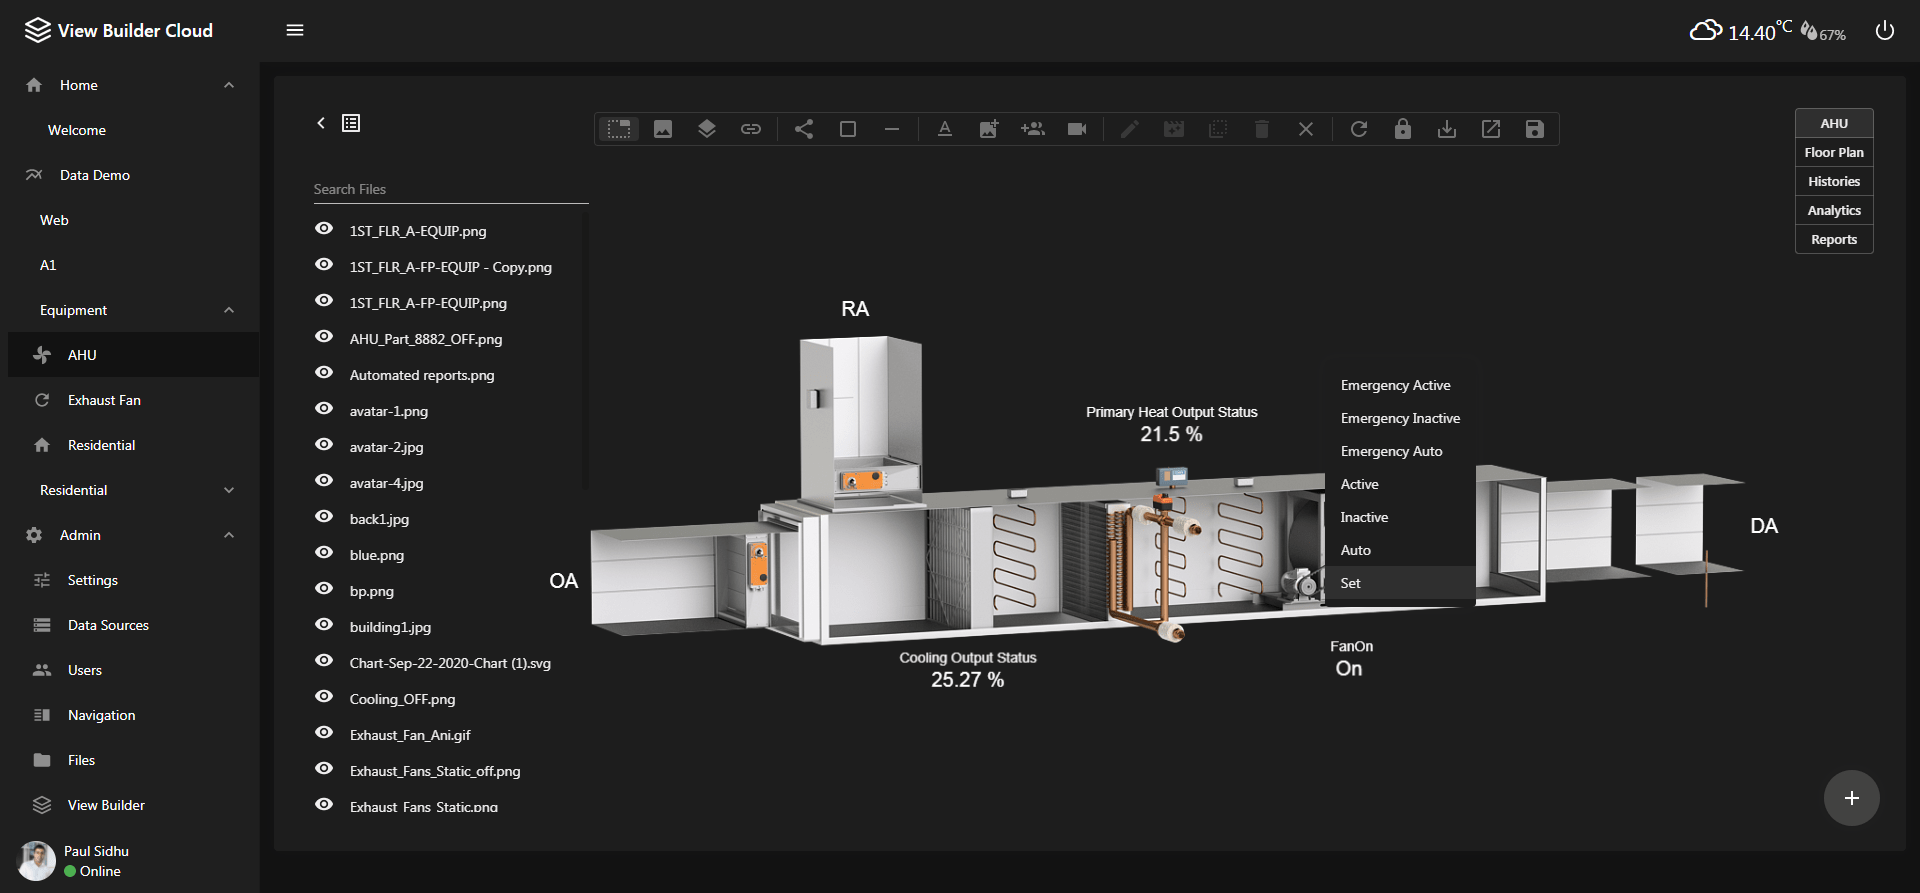Toggle visibility of AHU_Part_8882_OFF.png
Screen dimensions: 1920x893
pos(324,337)
